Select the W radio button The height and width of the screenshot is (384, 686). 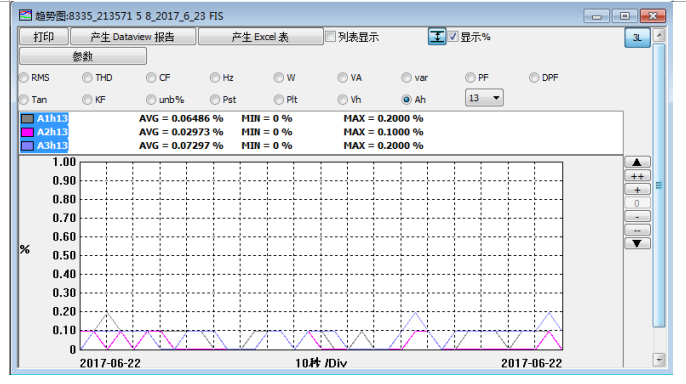[x=279, y=78]
